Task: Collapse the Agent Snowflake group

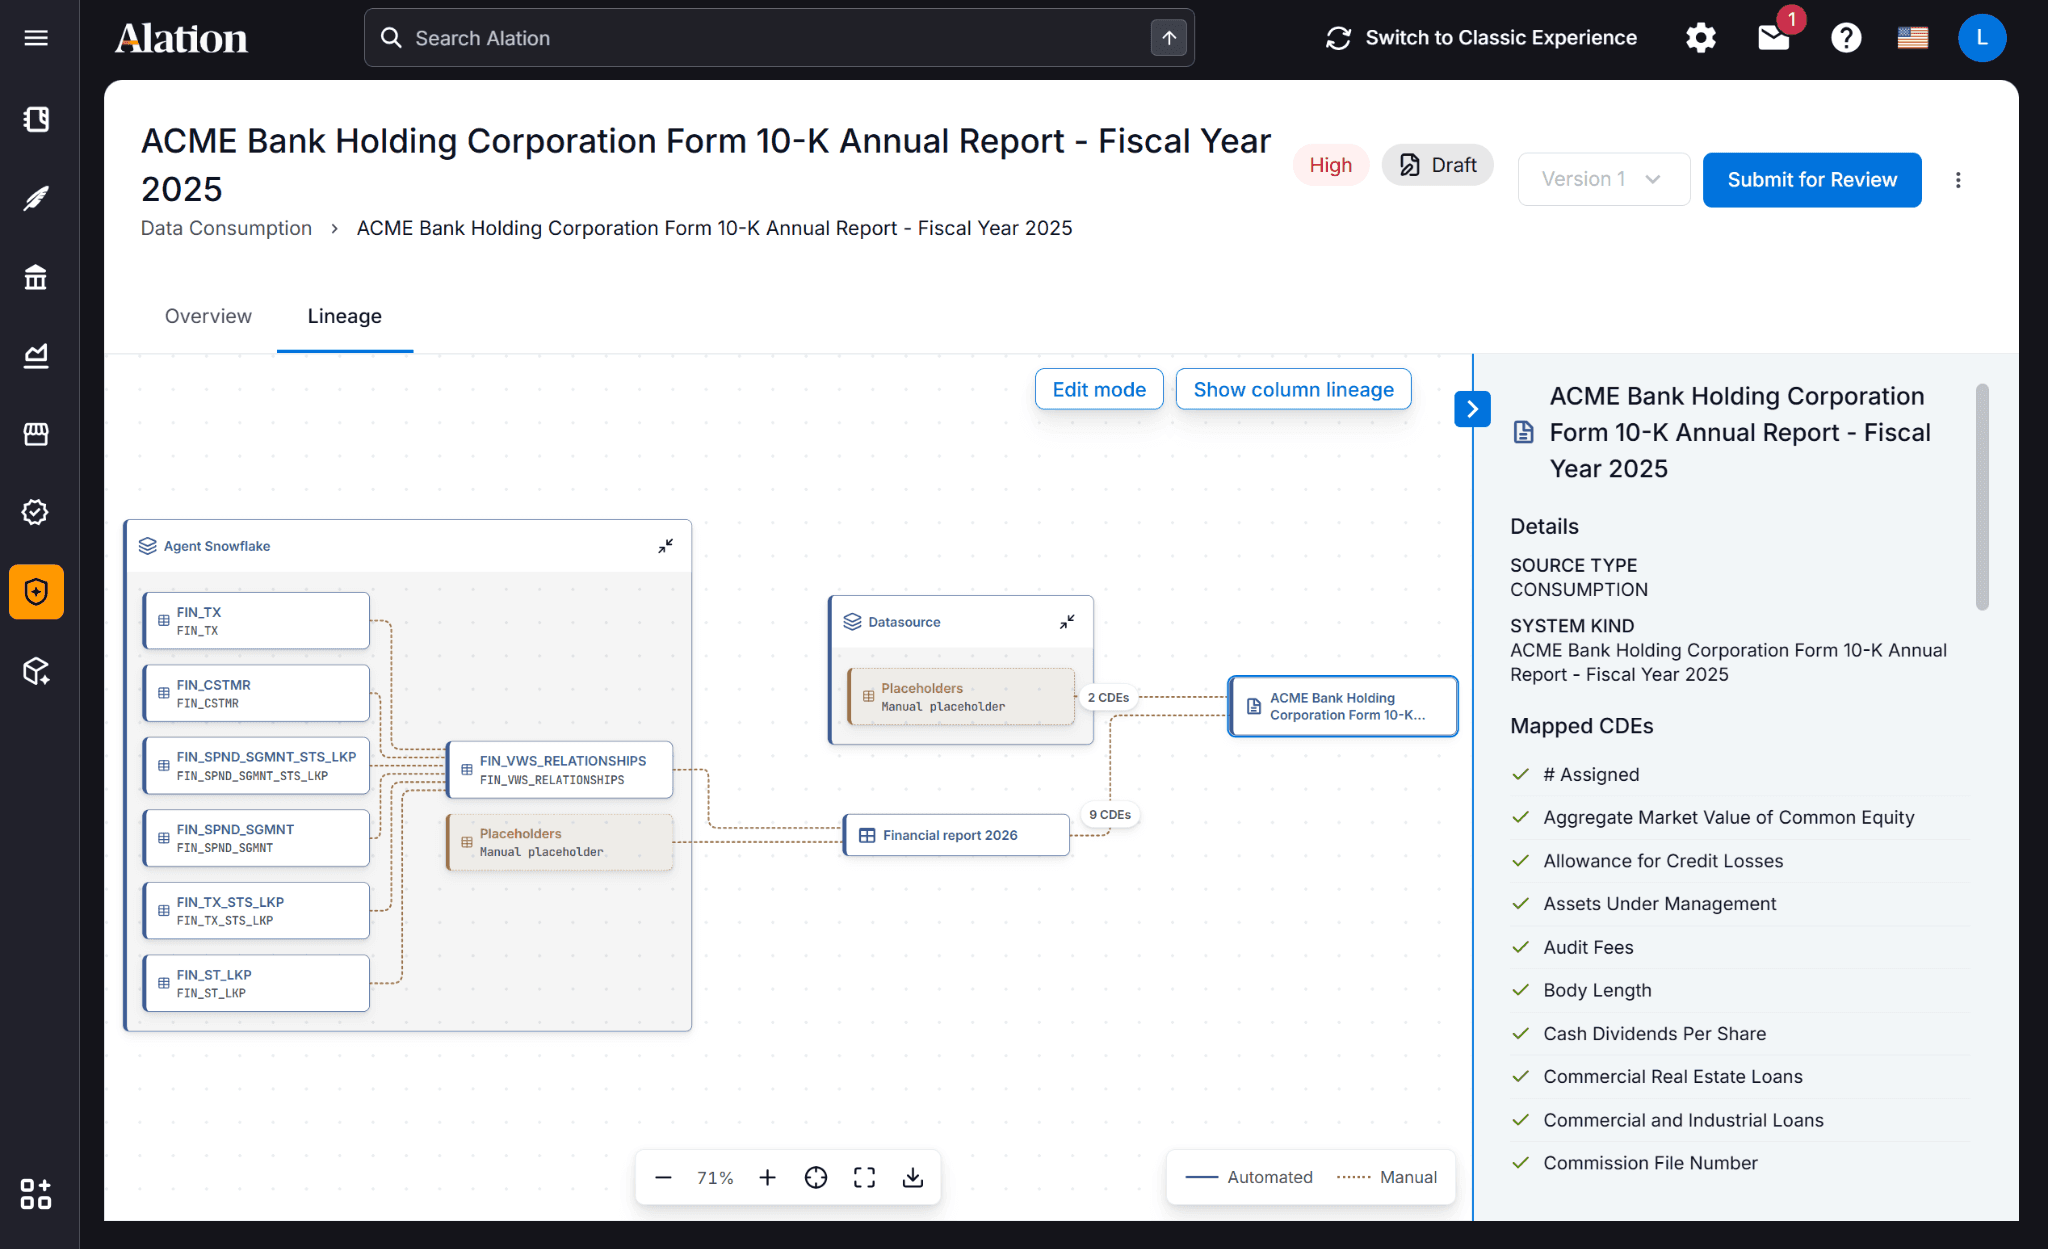Action: (666, 546)
